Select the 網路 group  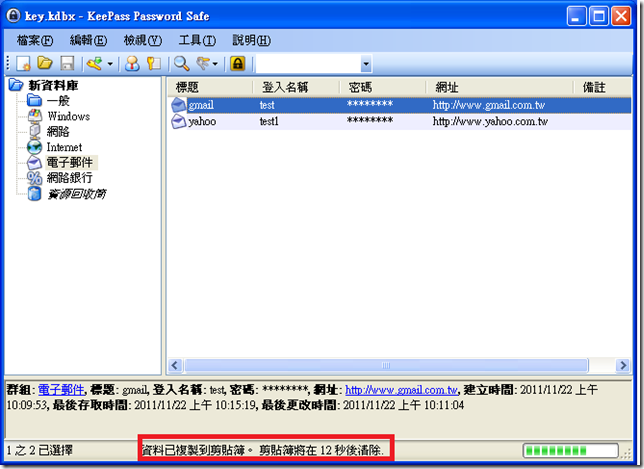(x=58, y=132)
